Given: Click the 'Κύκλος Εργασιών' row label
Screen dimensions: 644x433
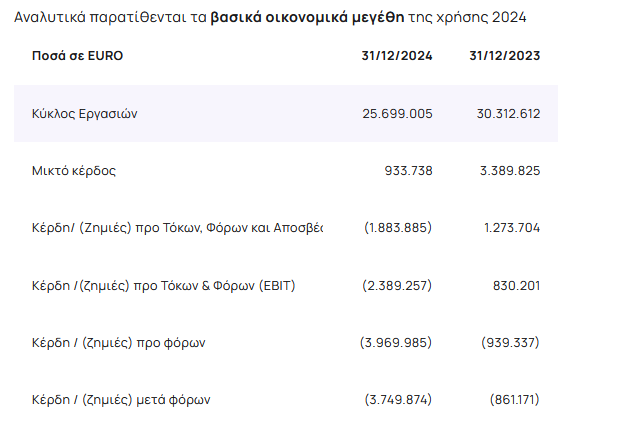Looking at the screenshot, I should point(85,114).
